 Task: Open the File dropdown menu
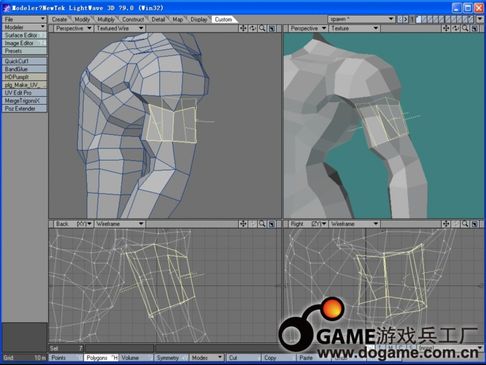coord(24,19)
